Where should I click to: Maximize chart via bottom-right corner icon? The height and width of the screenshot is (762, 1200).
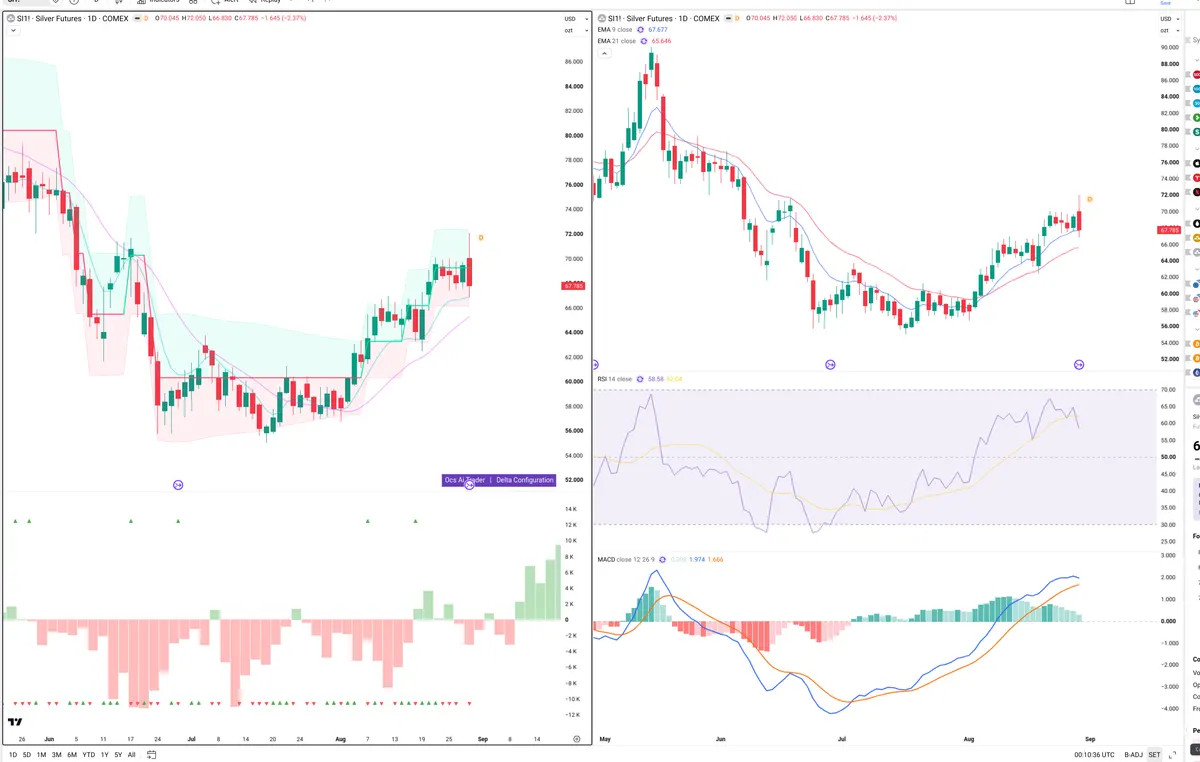(x=1171, y=754)
